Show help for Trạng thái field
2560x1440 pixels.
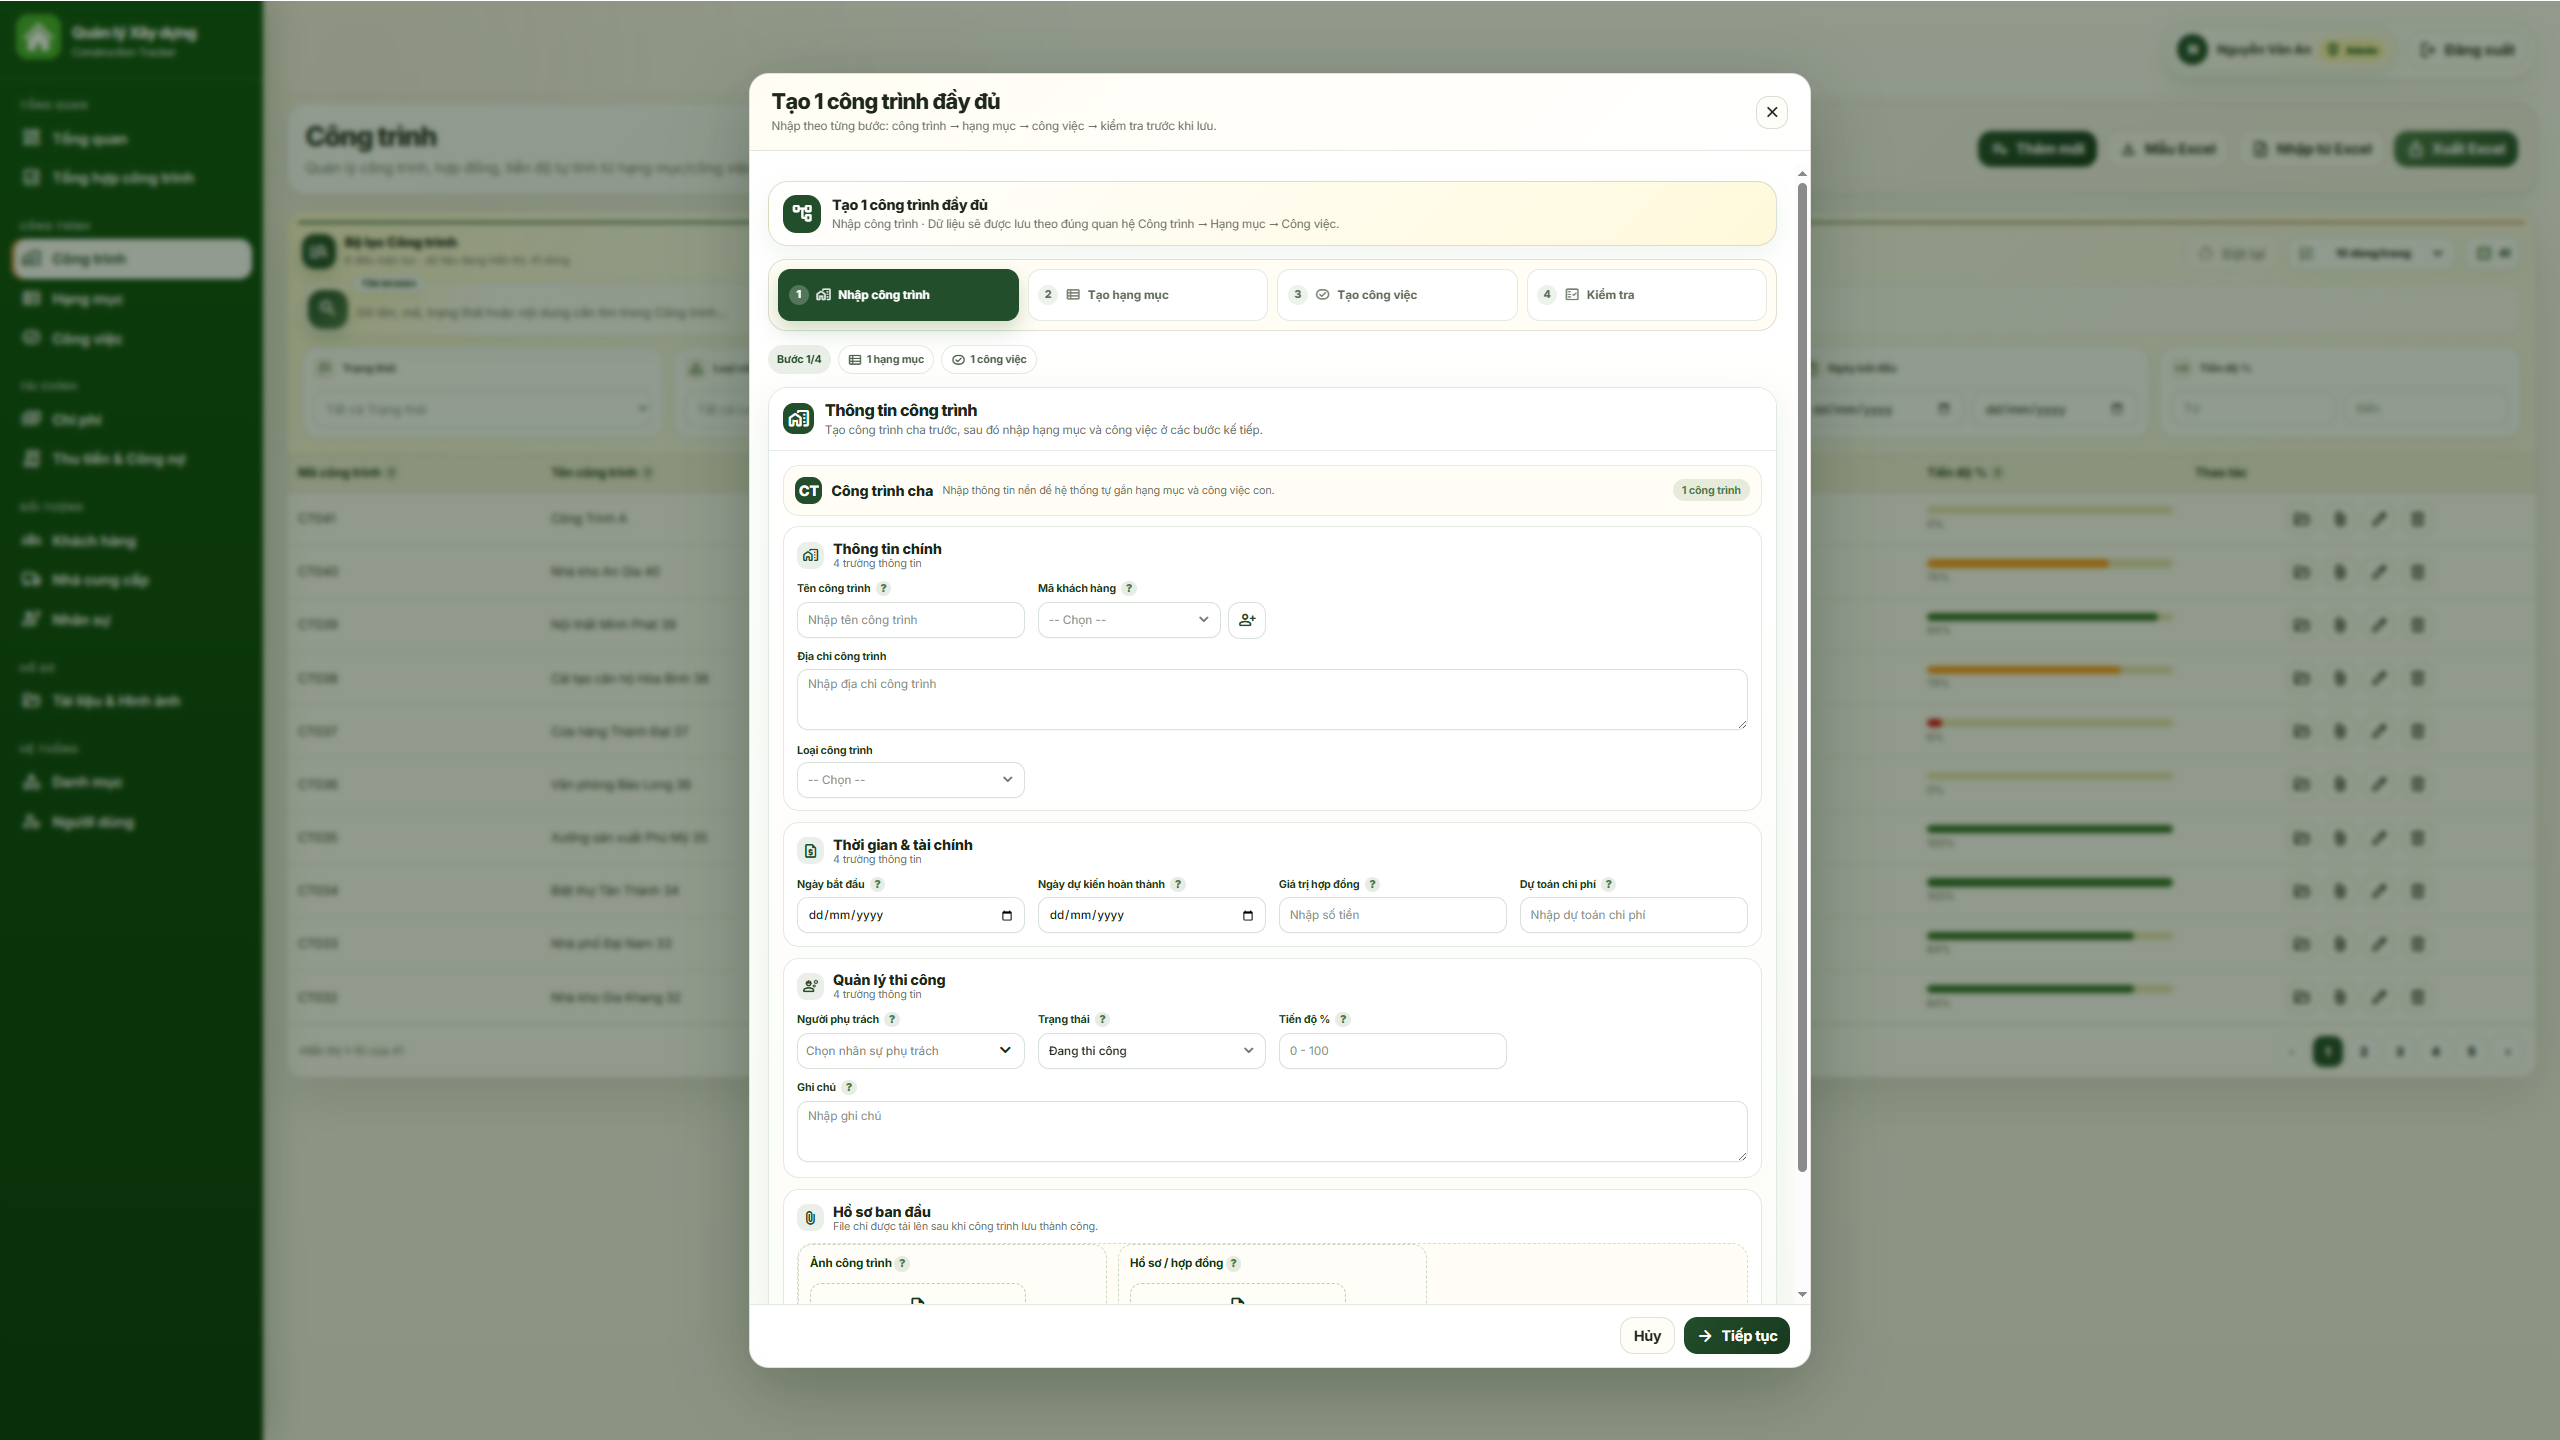coord(1102,1019)
